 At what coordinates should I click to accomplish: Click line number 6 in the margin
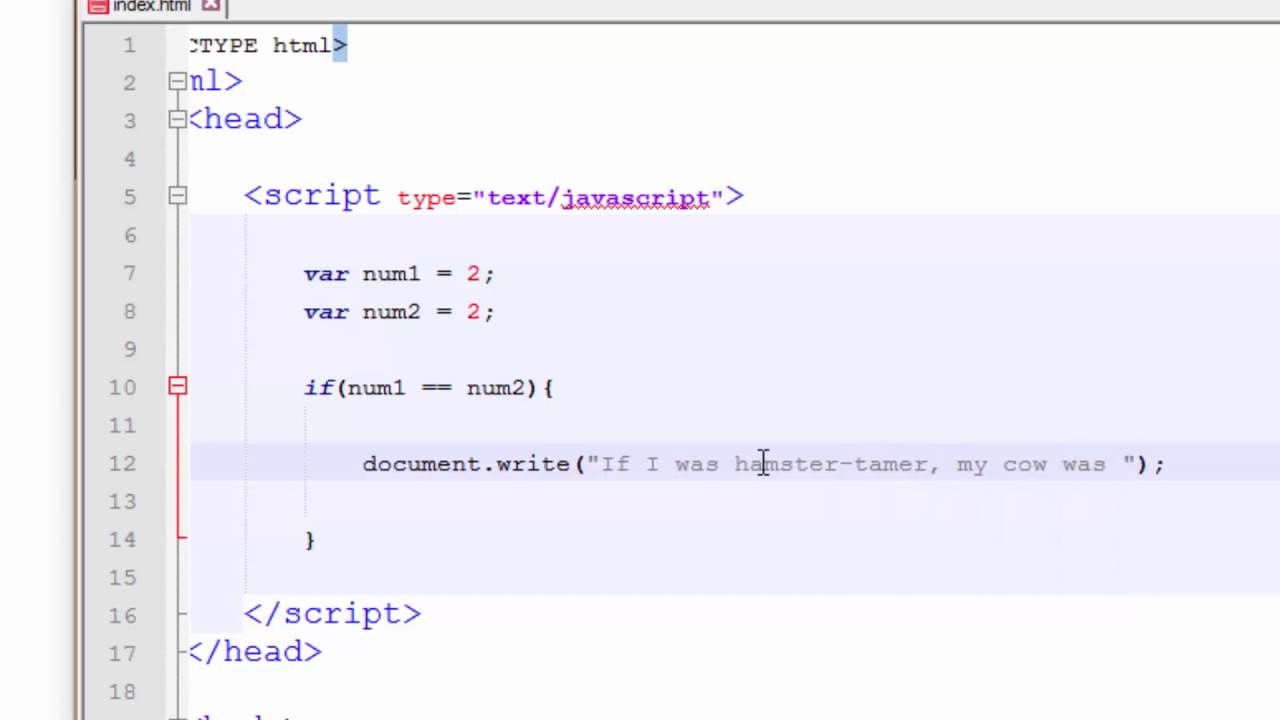130,235
